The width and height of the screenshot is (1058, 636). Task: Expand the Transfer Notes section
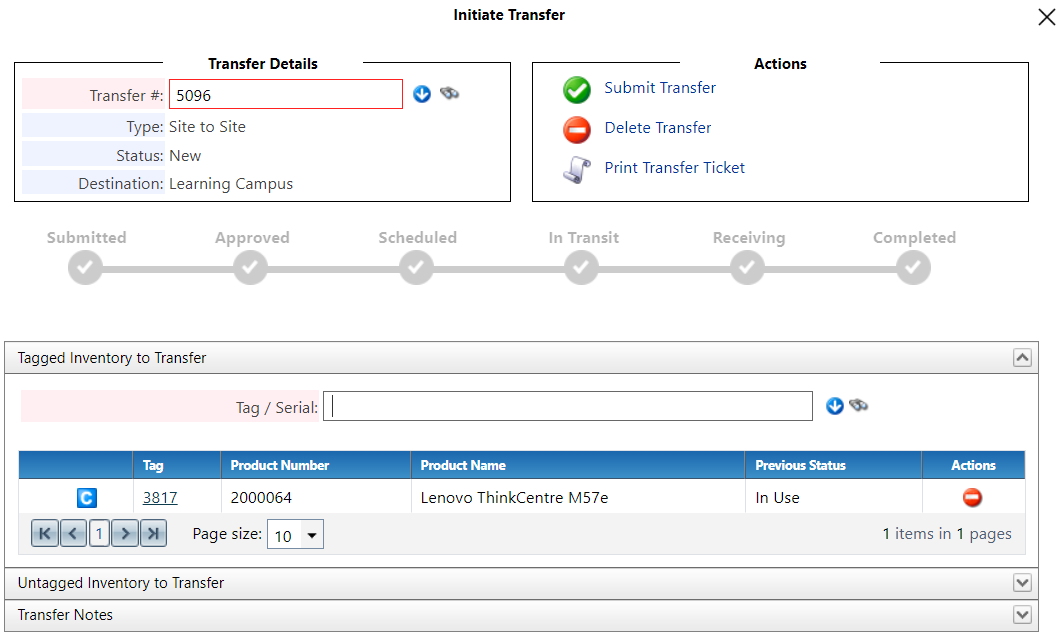pyautogui.click(x=1022, y=614)
